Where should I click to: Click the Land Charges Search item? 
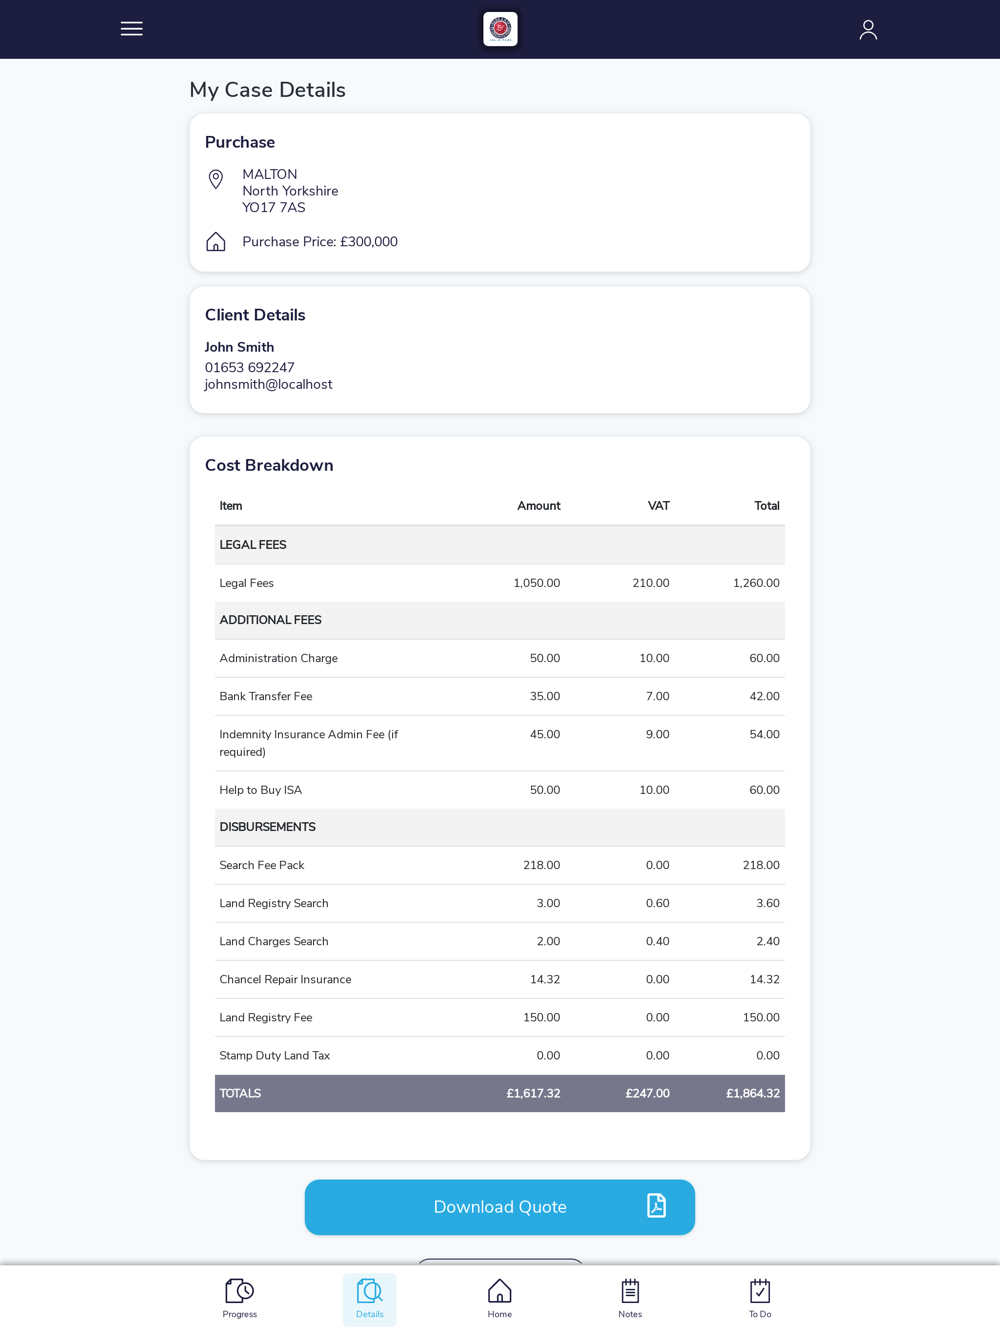(274, 942)
